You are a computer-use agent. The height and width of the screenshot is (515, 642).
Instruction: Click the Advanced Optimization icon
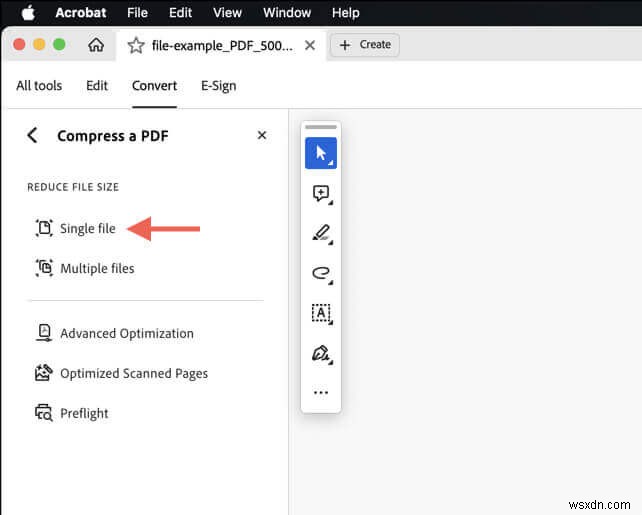(x=44, y=333)
